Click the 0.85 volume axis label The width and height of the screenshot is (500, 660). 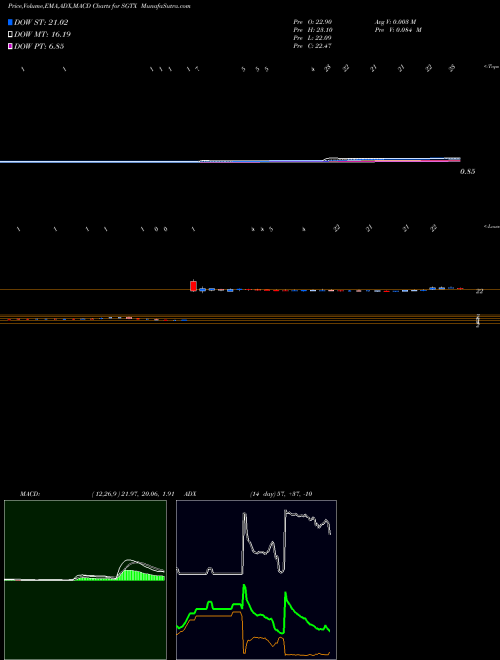[468, 172]
